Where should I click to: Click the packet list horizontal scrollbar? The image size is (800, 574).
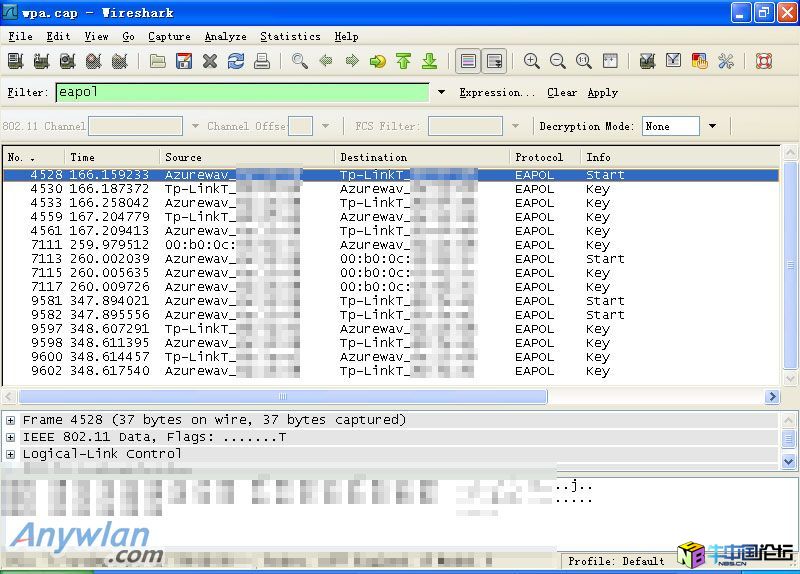tap(282, 397)
